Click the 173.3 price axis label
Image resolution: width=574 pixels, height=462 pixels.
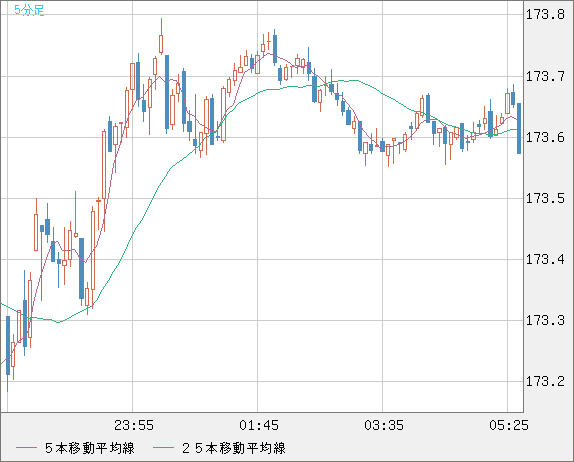[545, 321]
